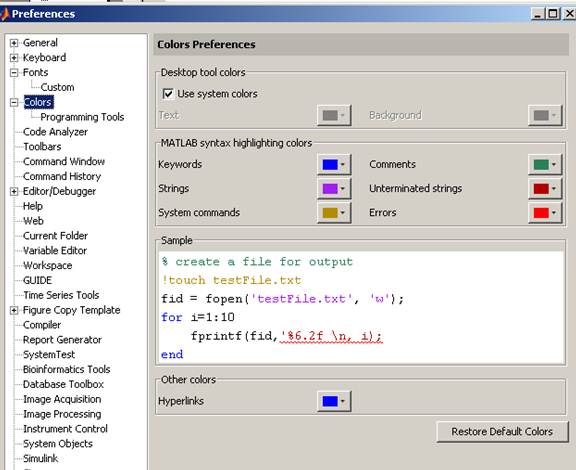Open Toolbars preferences
The height and width of the screenshot is (470, 576).
pyautogui.click(x=42, y=147)
